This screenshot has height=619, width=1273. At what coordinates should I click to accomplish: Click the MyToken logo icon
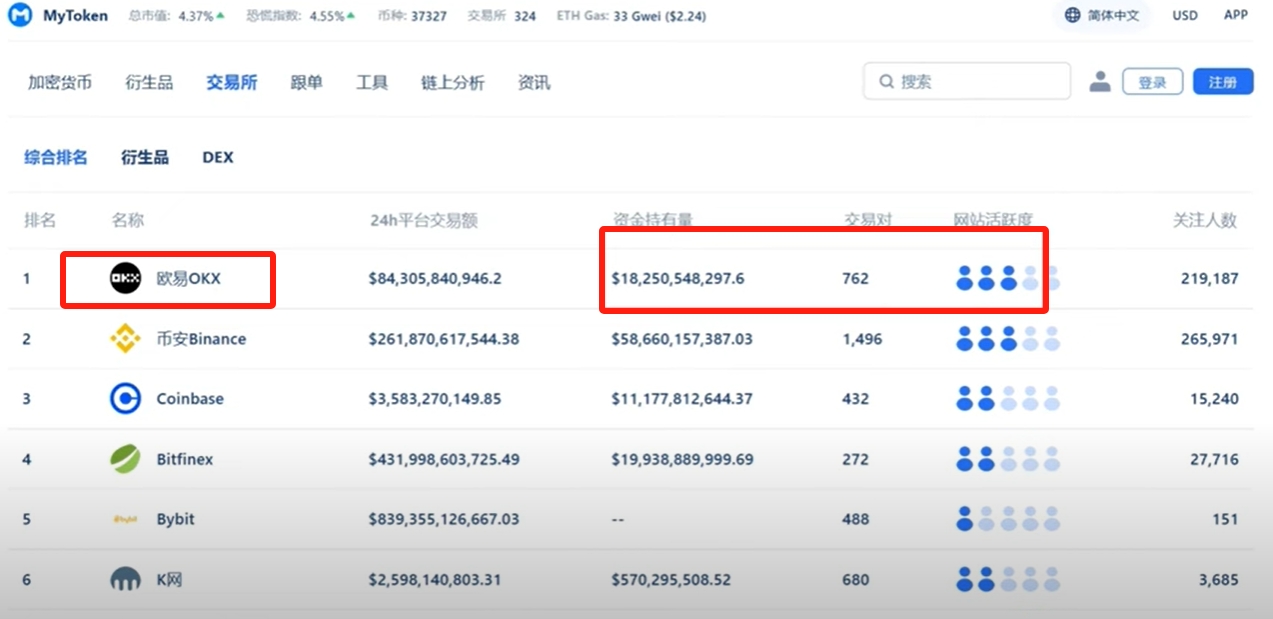[x=20, y=16]
